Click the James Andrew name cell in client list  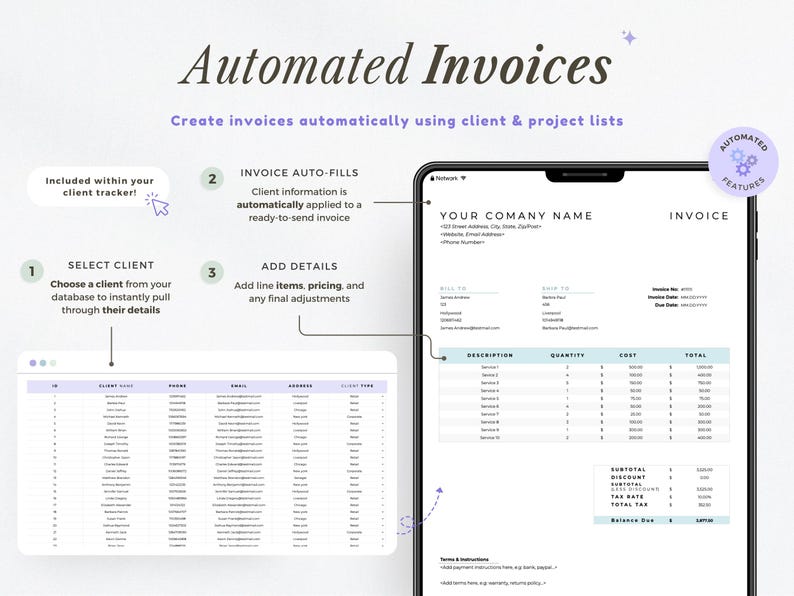(x=116, y=396)
